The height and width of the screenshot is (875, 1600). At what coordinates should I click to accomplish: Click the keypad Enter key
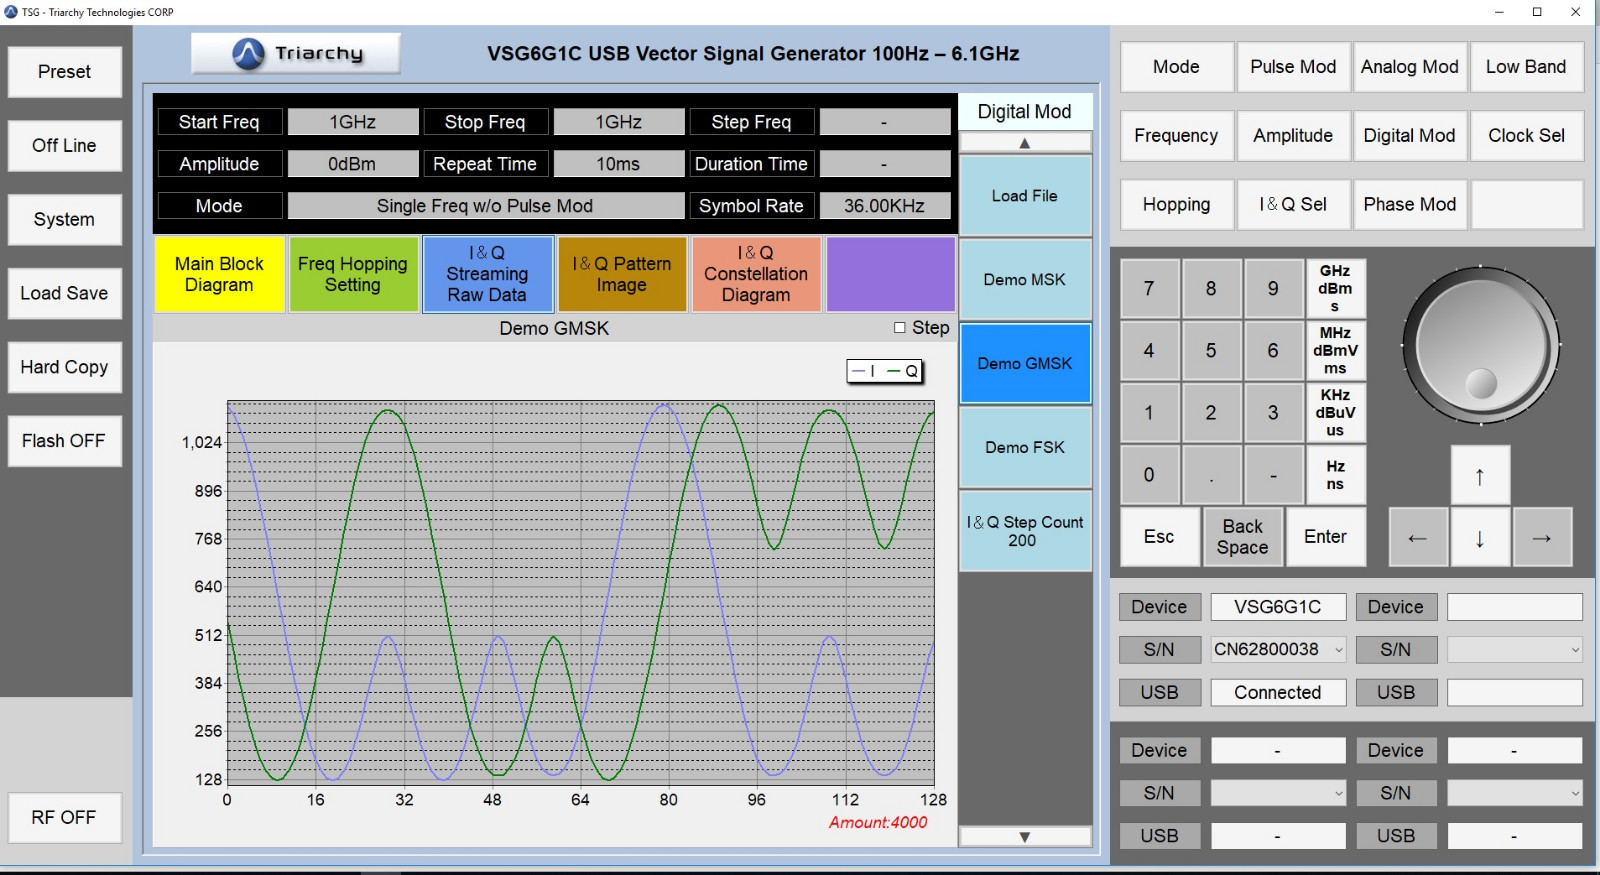1326,537
